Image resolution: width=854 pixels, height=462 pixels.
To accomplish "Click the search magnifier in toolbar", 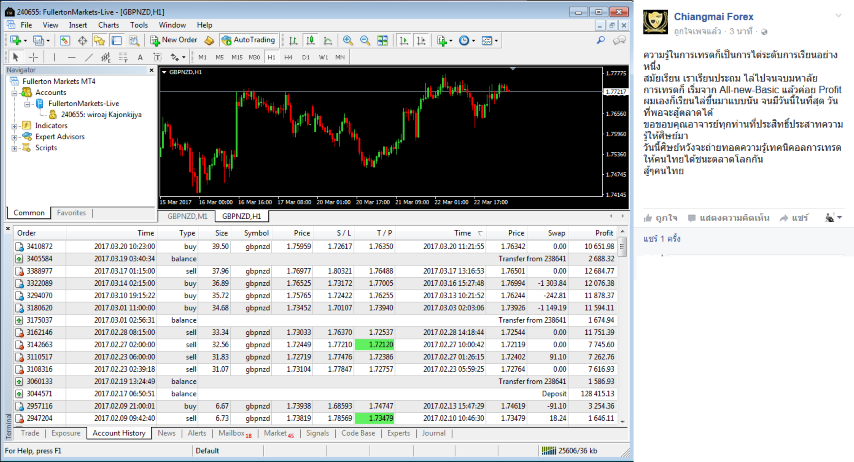I will coord(601,40).
